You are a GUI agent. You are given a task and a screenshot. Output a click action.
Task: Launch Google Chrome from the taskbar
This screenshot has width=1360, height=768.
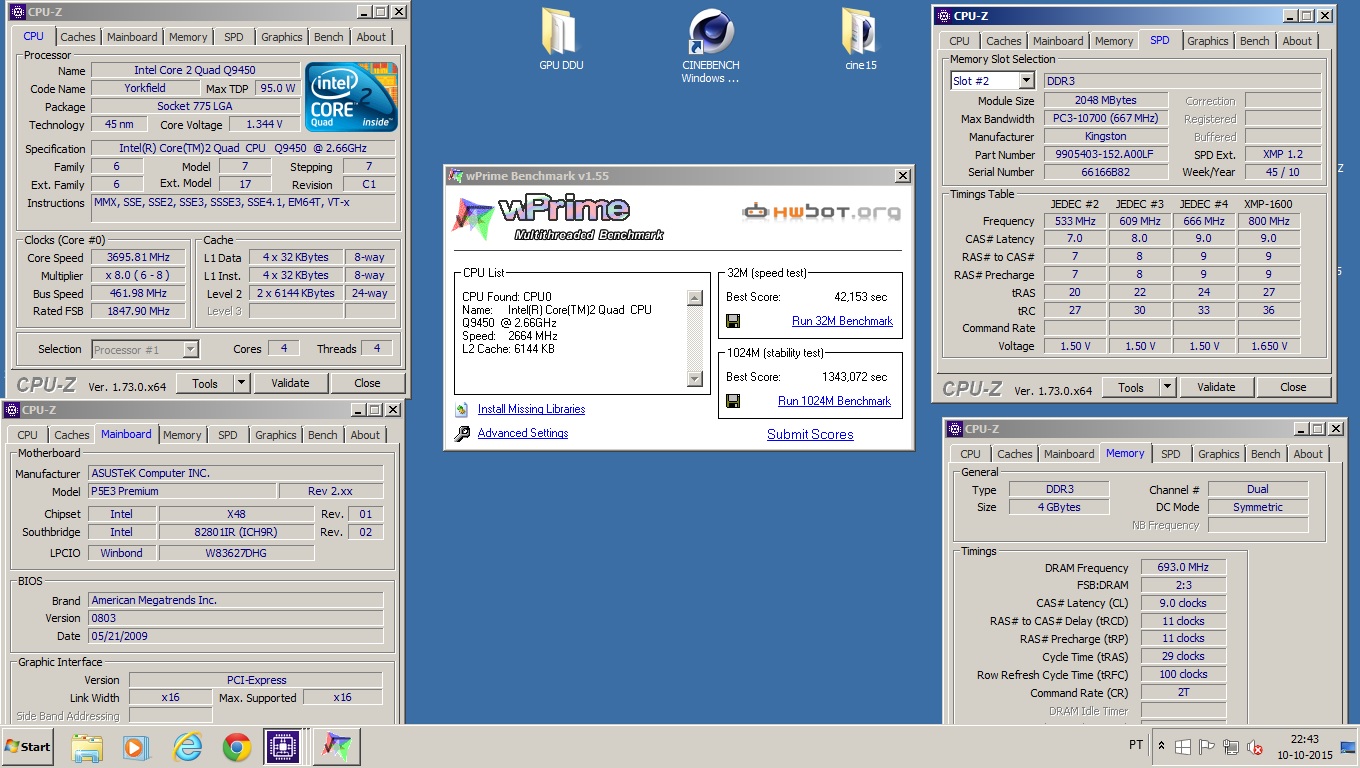237,747
